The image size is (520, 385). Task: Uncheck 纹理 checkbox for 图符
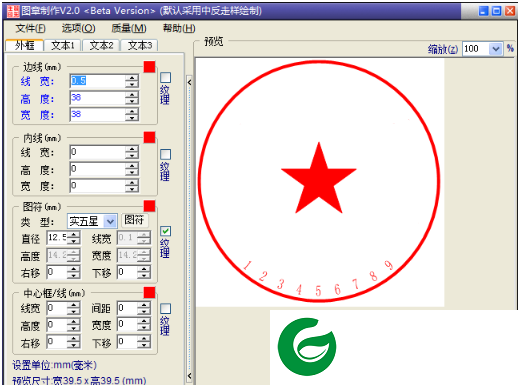click(165, 231)
